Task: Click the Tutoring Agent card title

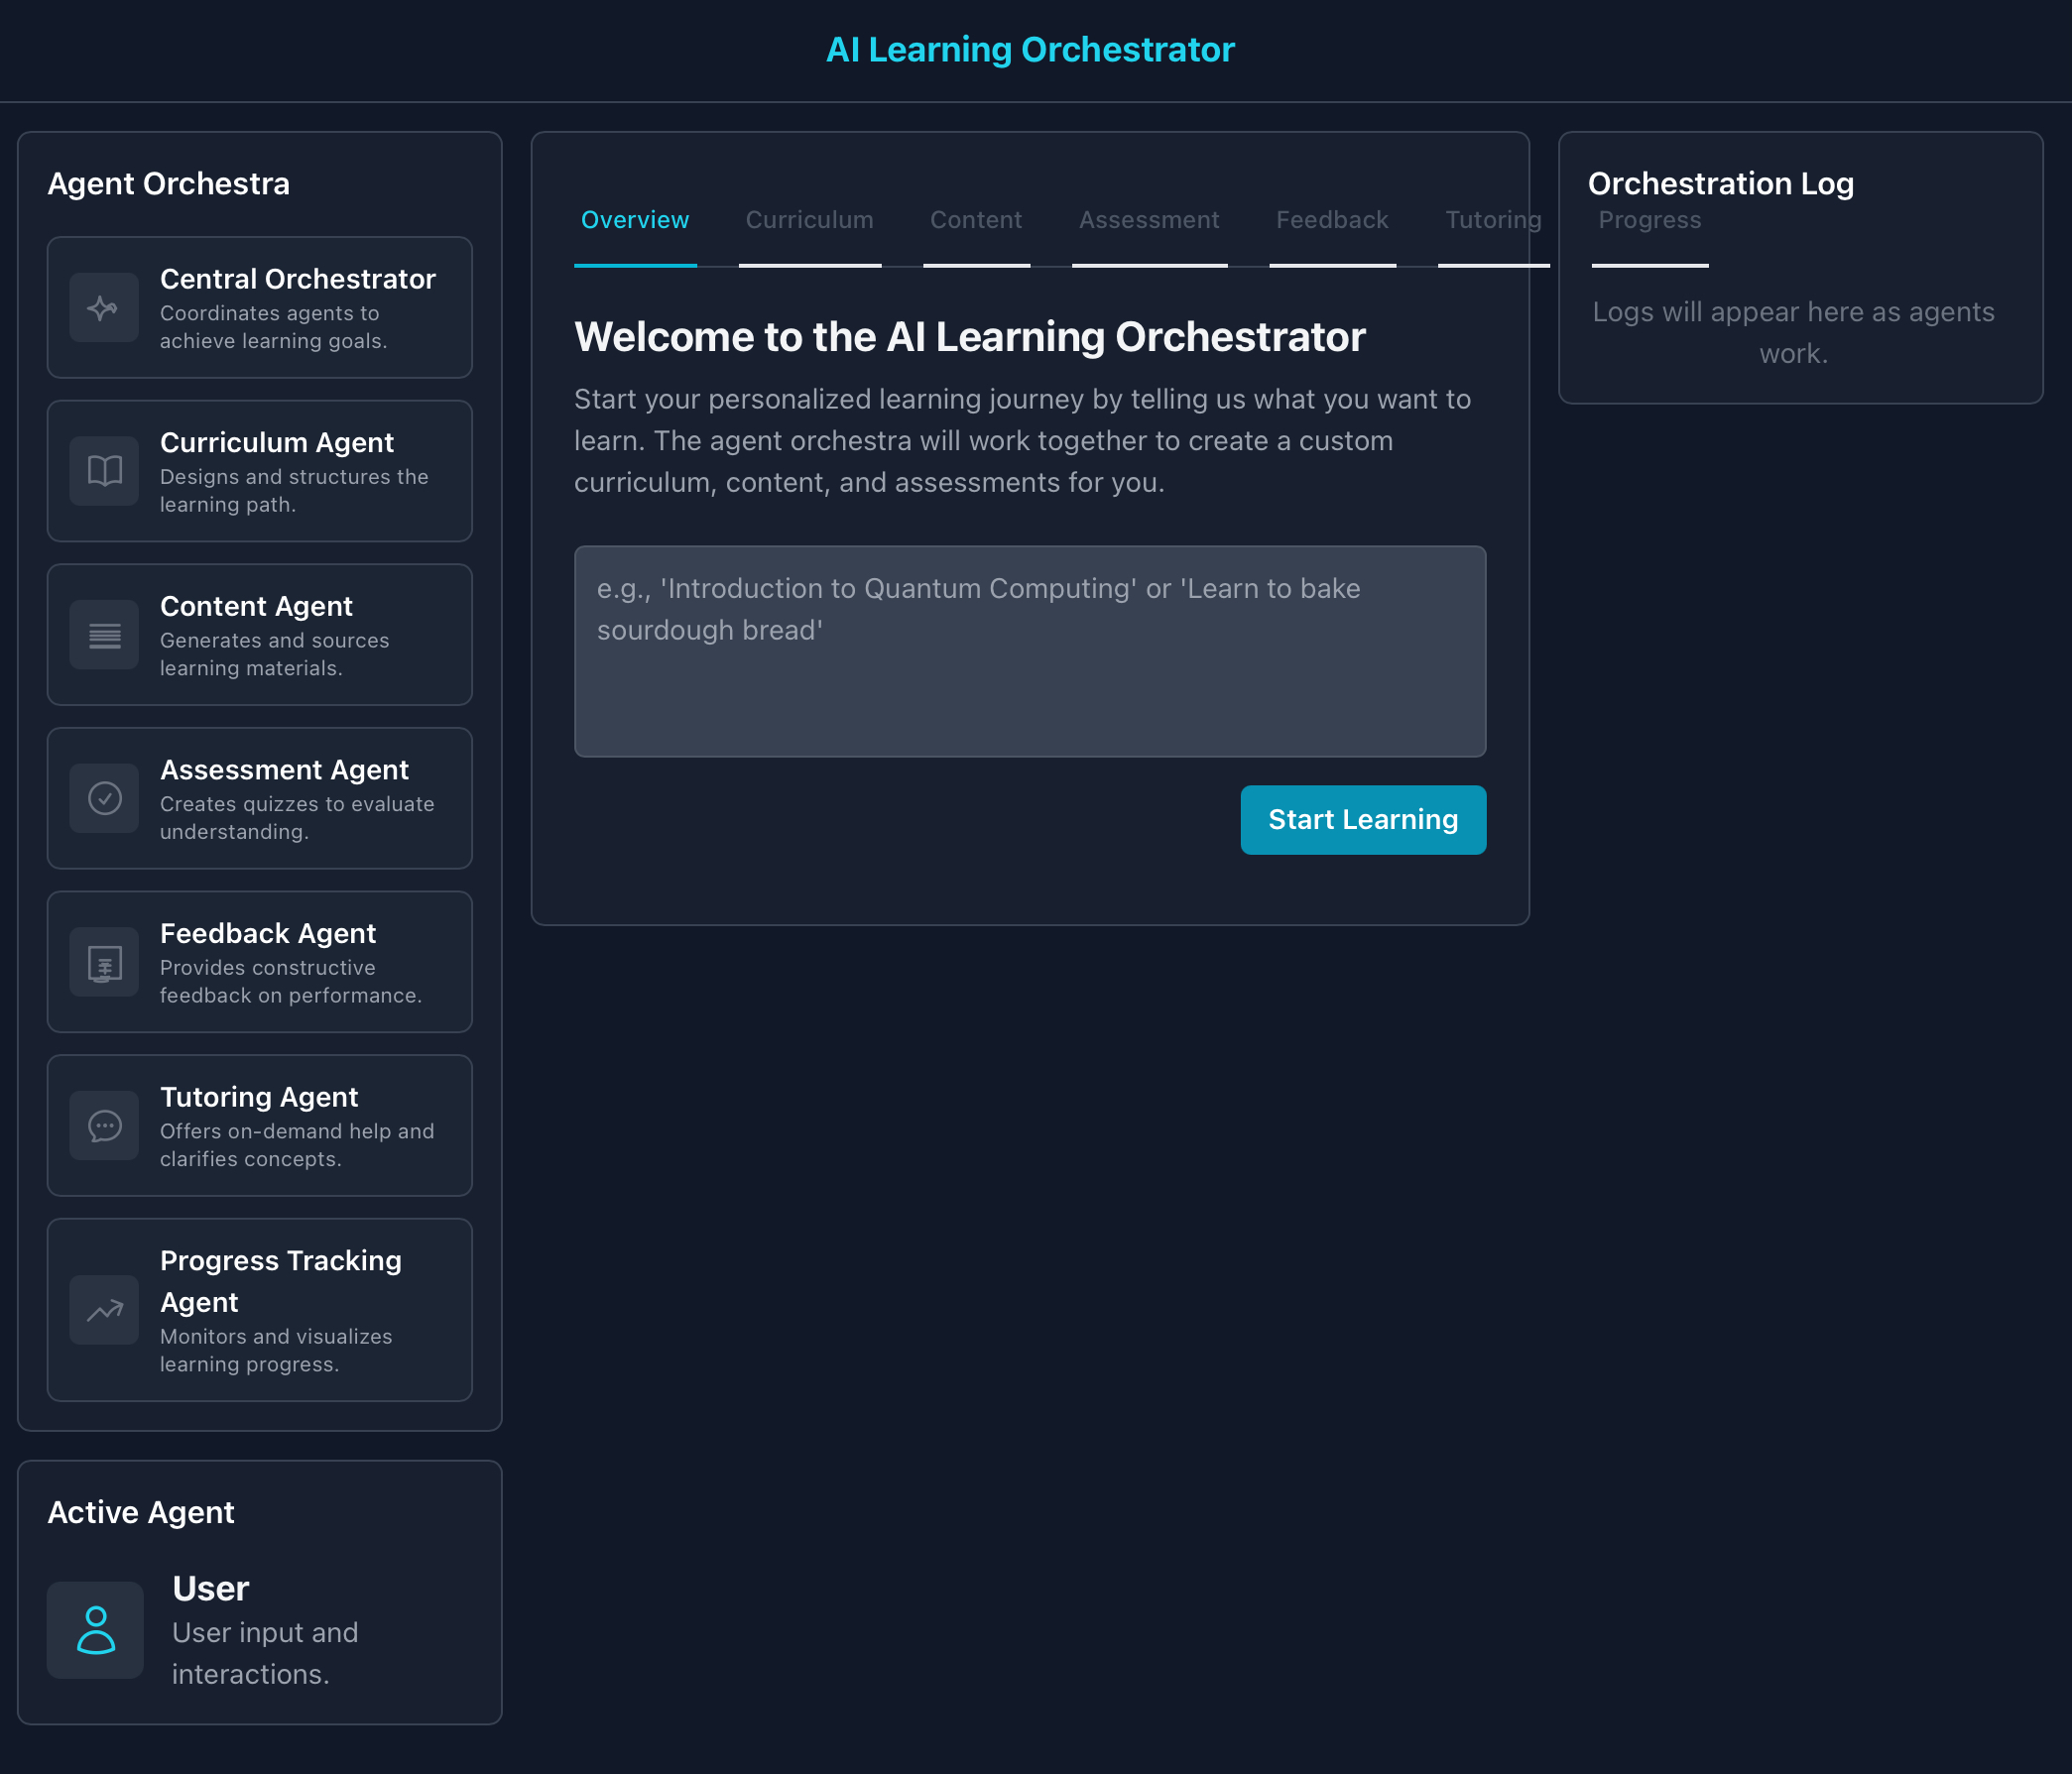Action: click(259, 1097)
